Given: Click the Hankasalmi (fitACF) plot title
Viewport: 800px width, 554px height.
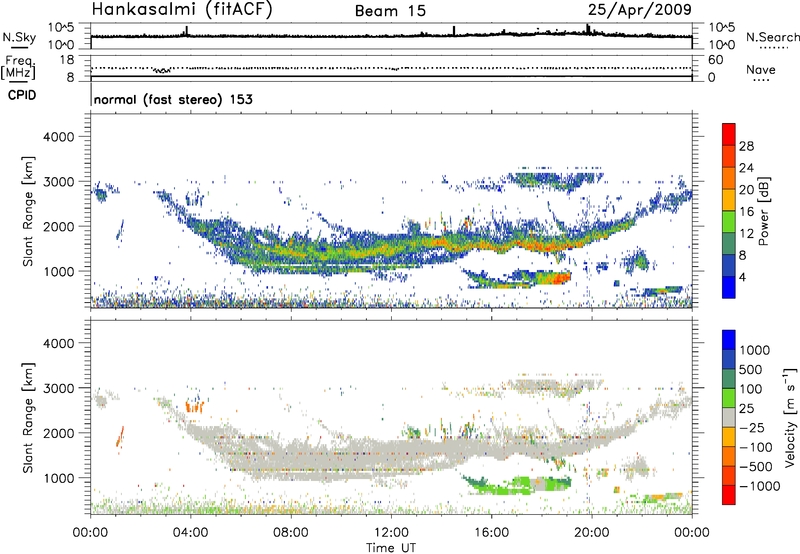Looking at the screenshot, I should coord(182,9).
